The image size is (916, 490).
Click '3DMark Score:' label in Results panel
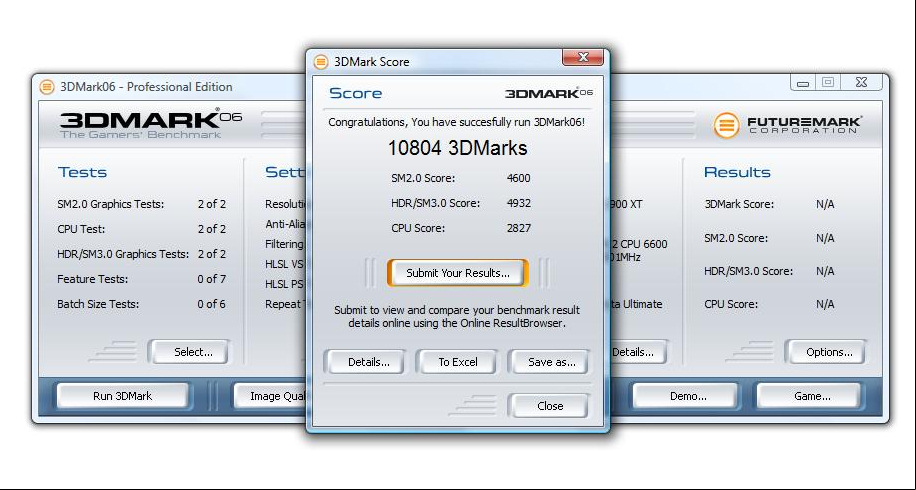(x=739, y=204)
